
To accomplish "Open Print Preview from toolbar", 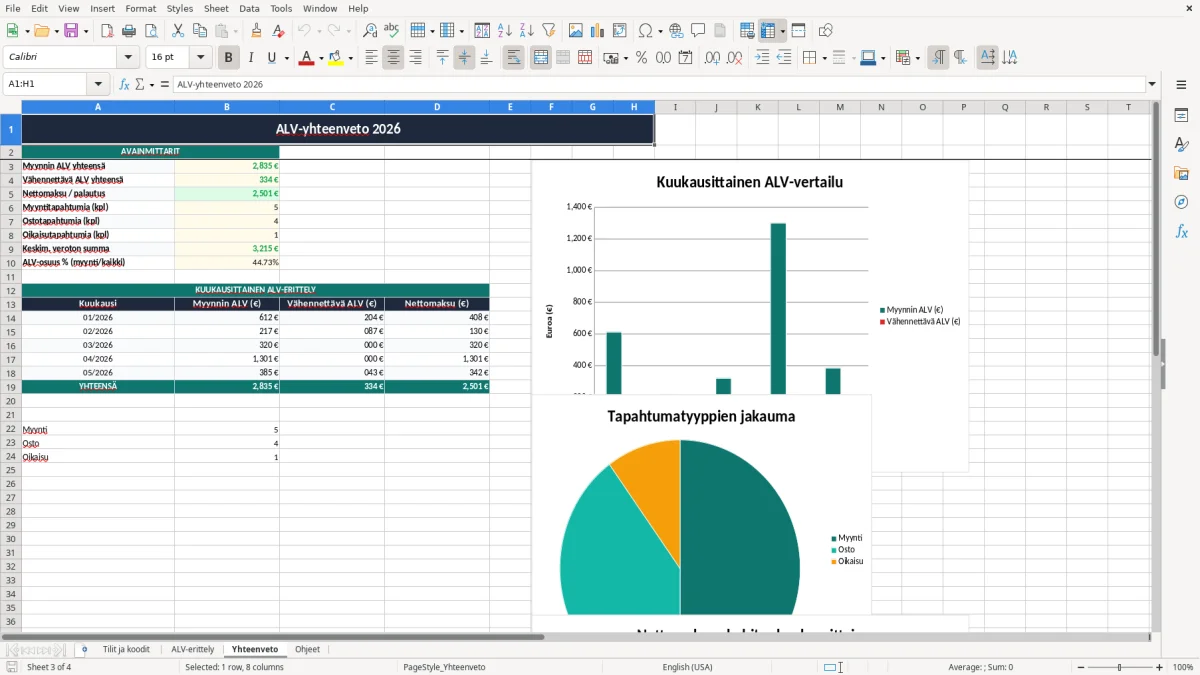I will point(151,31).
